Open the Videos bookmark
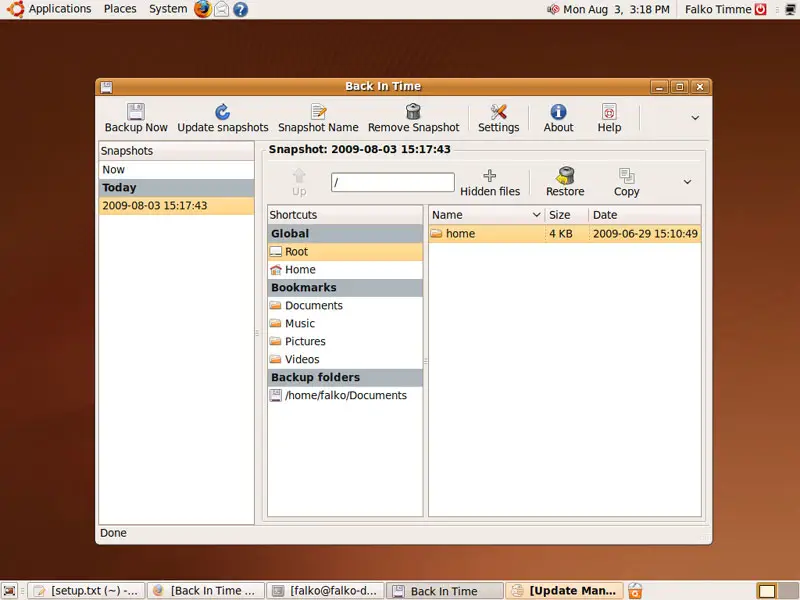This screenshot has width=800, height=600. coord(345,359)
